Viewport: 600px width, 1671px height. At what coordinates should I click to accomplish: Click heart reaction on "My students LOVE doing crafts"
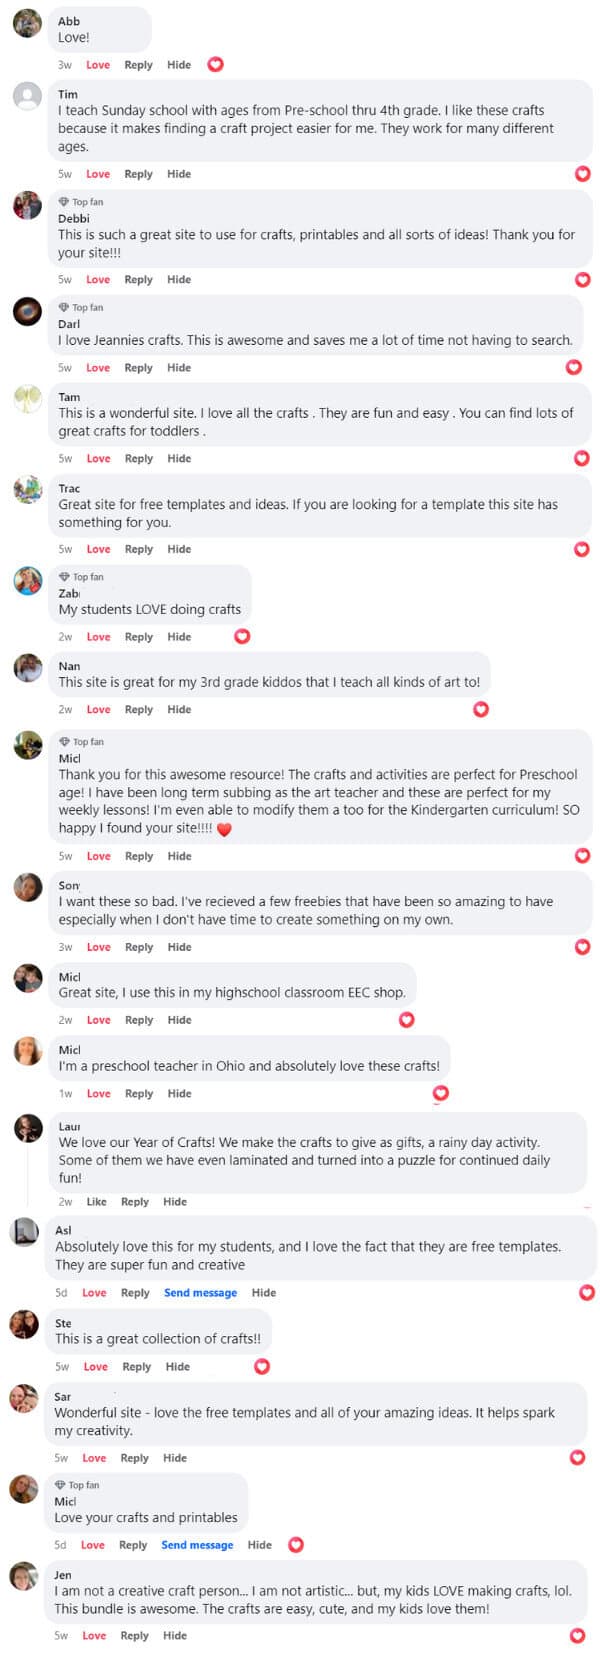point(242,636)
